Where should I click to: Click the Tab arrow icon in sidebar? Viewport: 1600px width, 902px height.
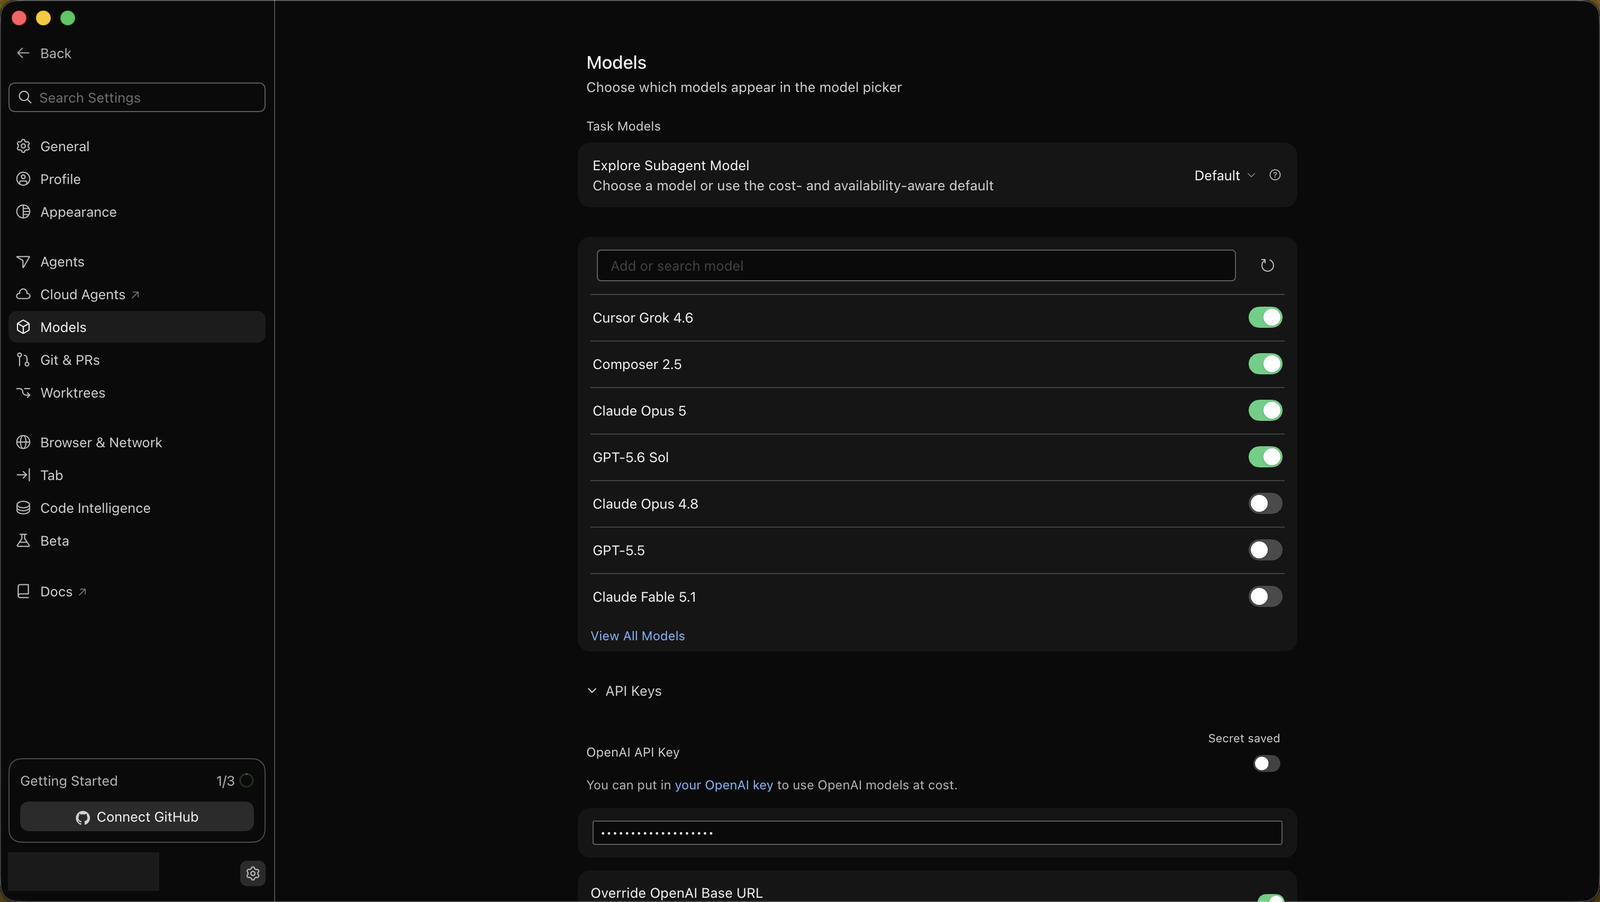23,475
